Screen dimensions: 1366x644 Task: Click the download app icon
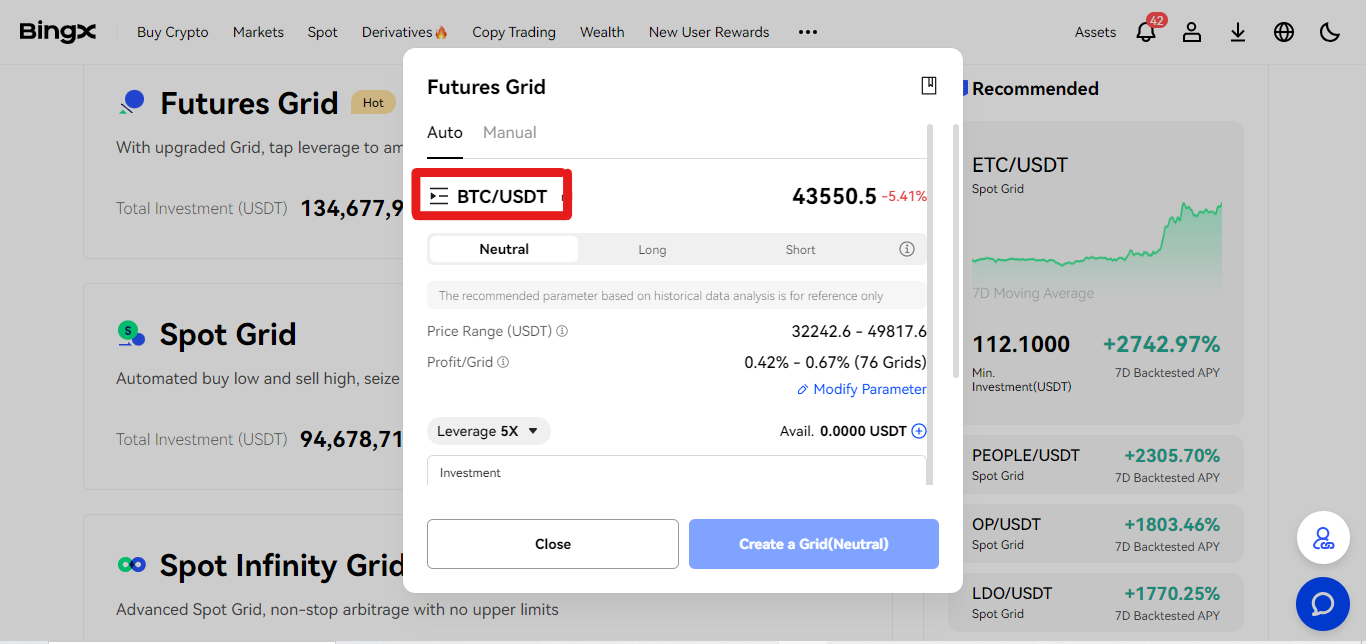pyautogui.click(x=1238, y=32)
